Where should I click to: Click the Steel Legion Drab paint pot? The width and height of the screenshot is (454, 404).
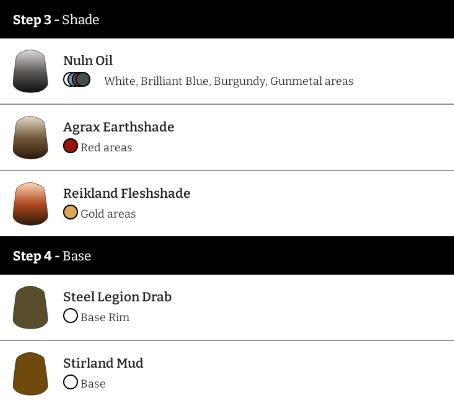30,307
